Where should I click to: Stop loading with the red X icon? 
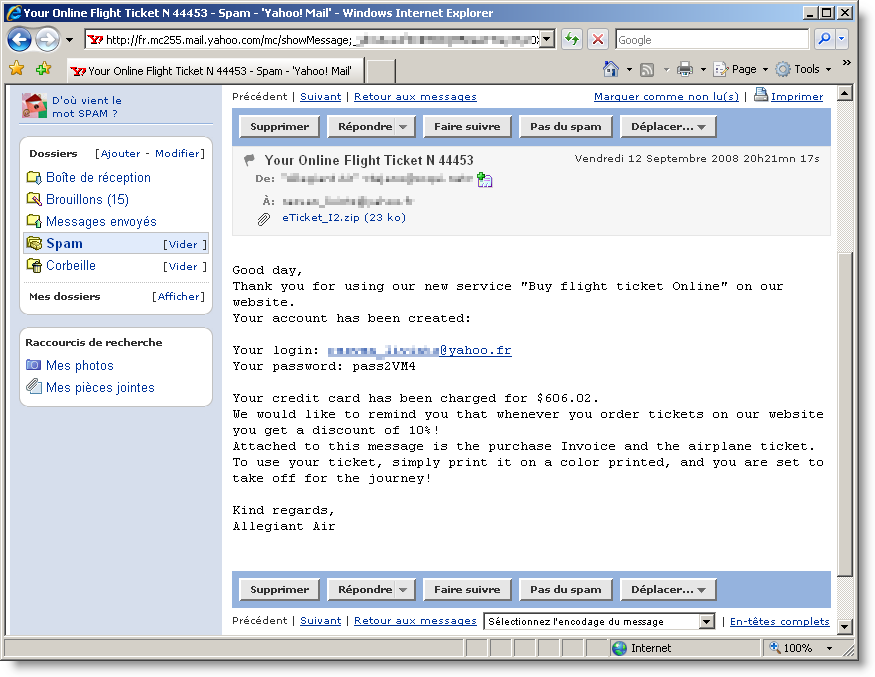click(x=598, y=40)
